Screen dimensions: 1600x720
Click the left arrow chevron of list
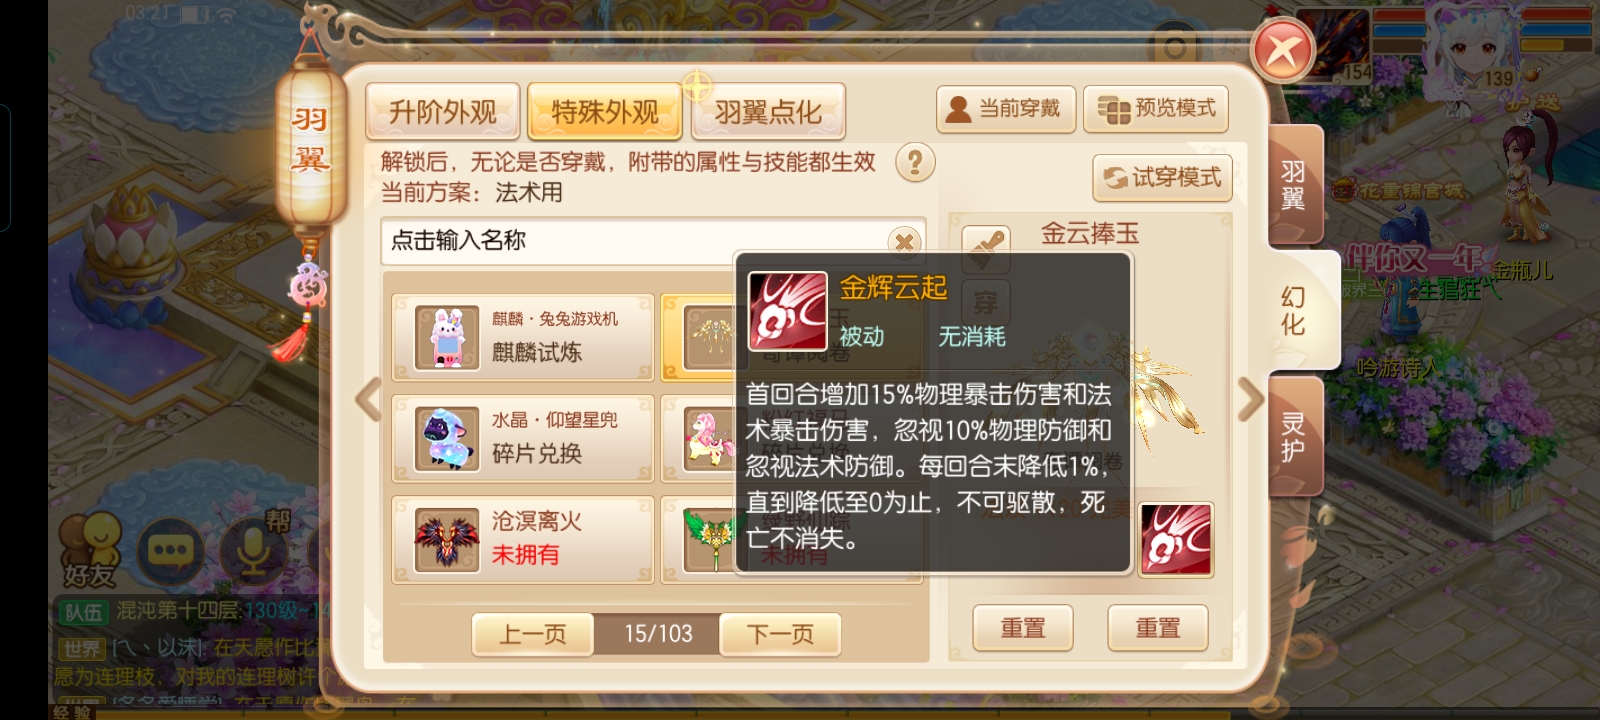pyautogui.click(x=369, y=400)
